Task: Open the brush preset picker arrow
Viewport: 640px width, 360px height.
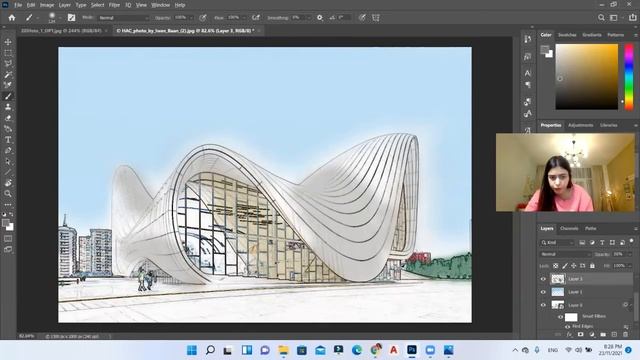Action: 60,18
